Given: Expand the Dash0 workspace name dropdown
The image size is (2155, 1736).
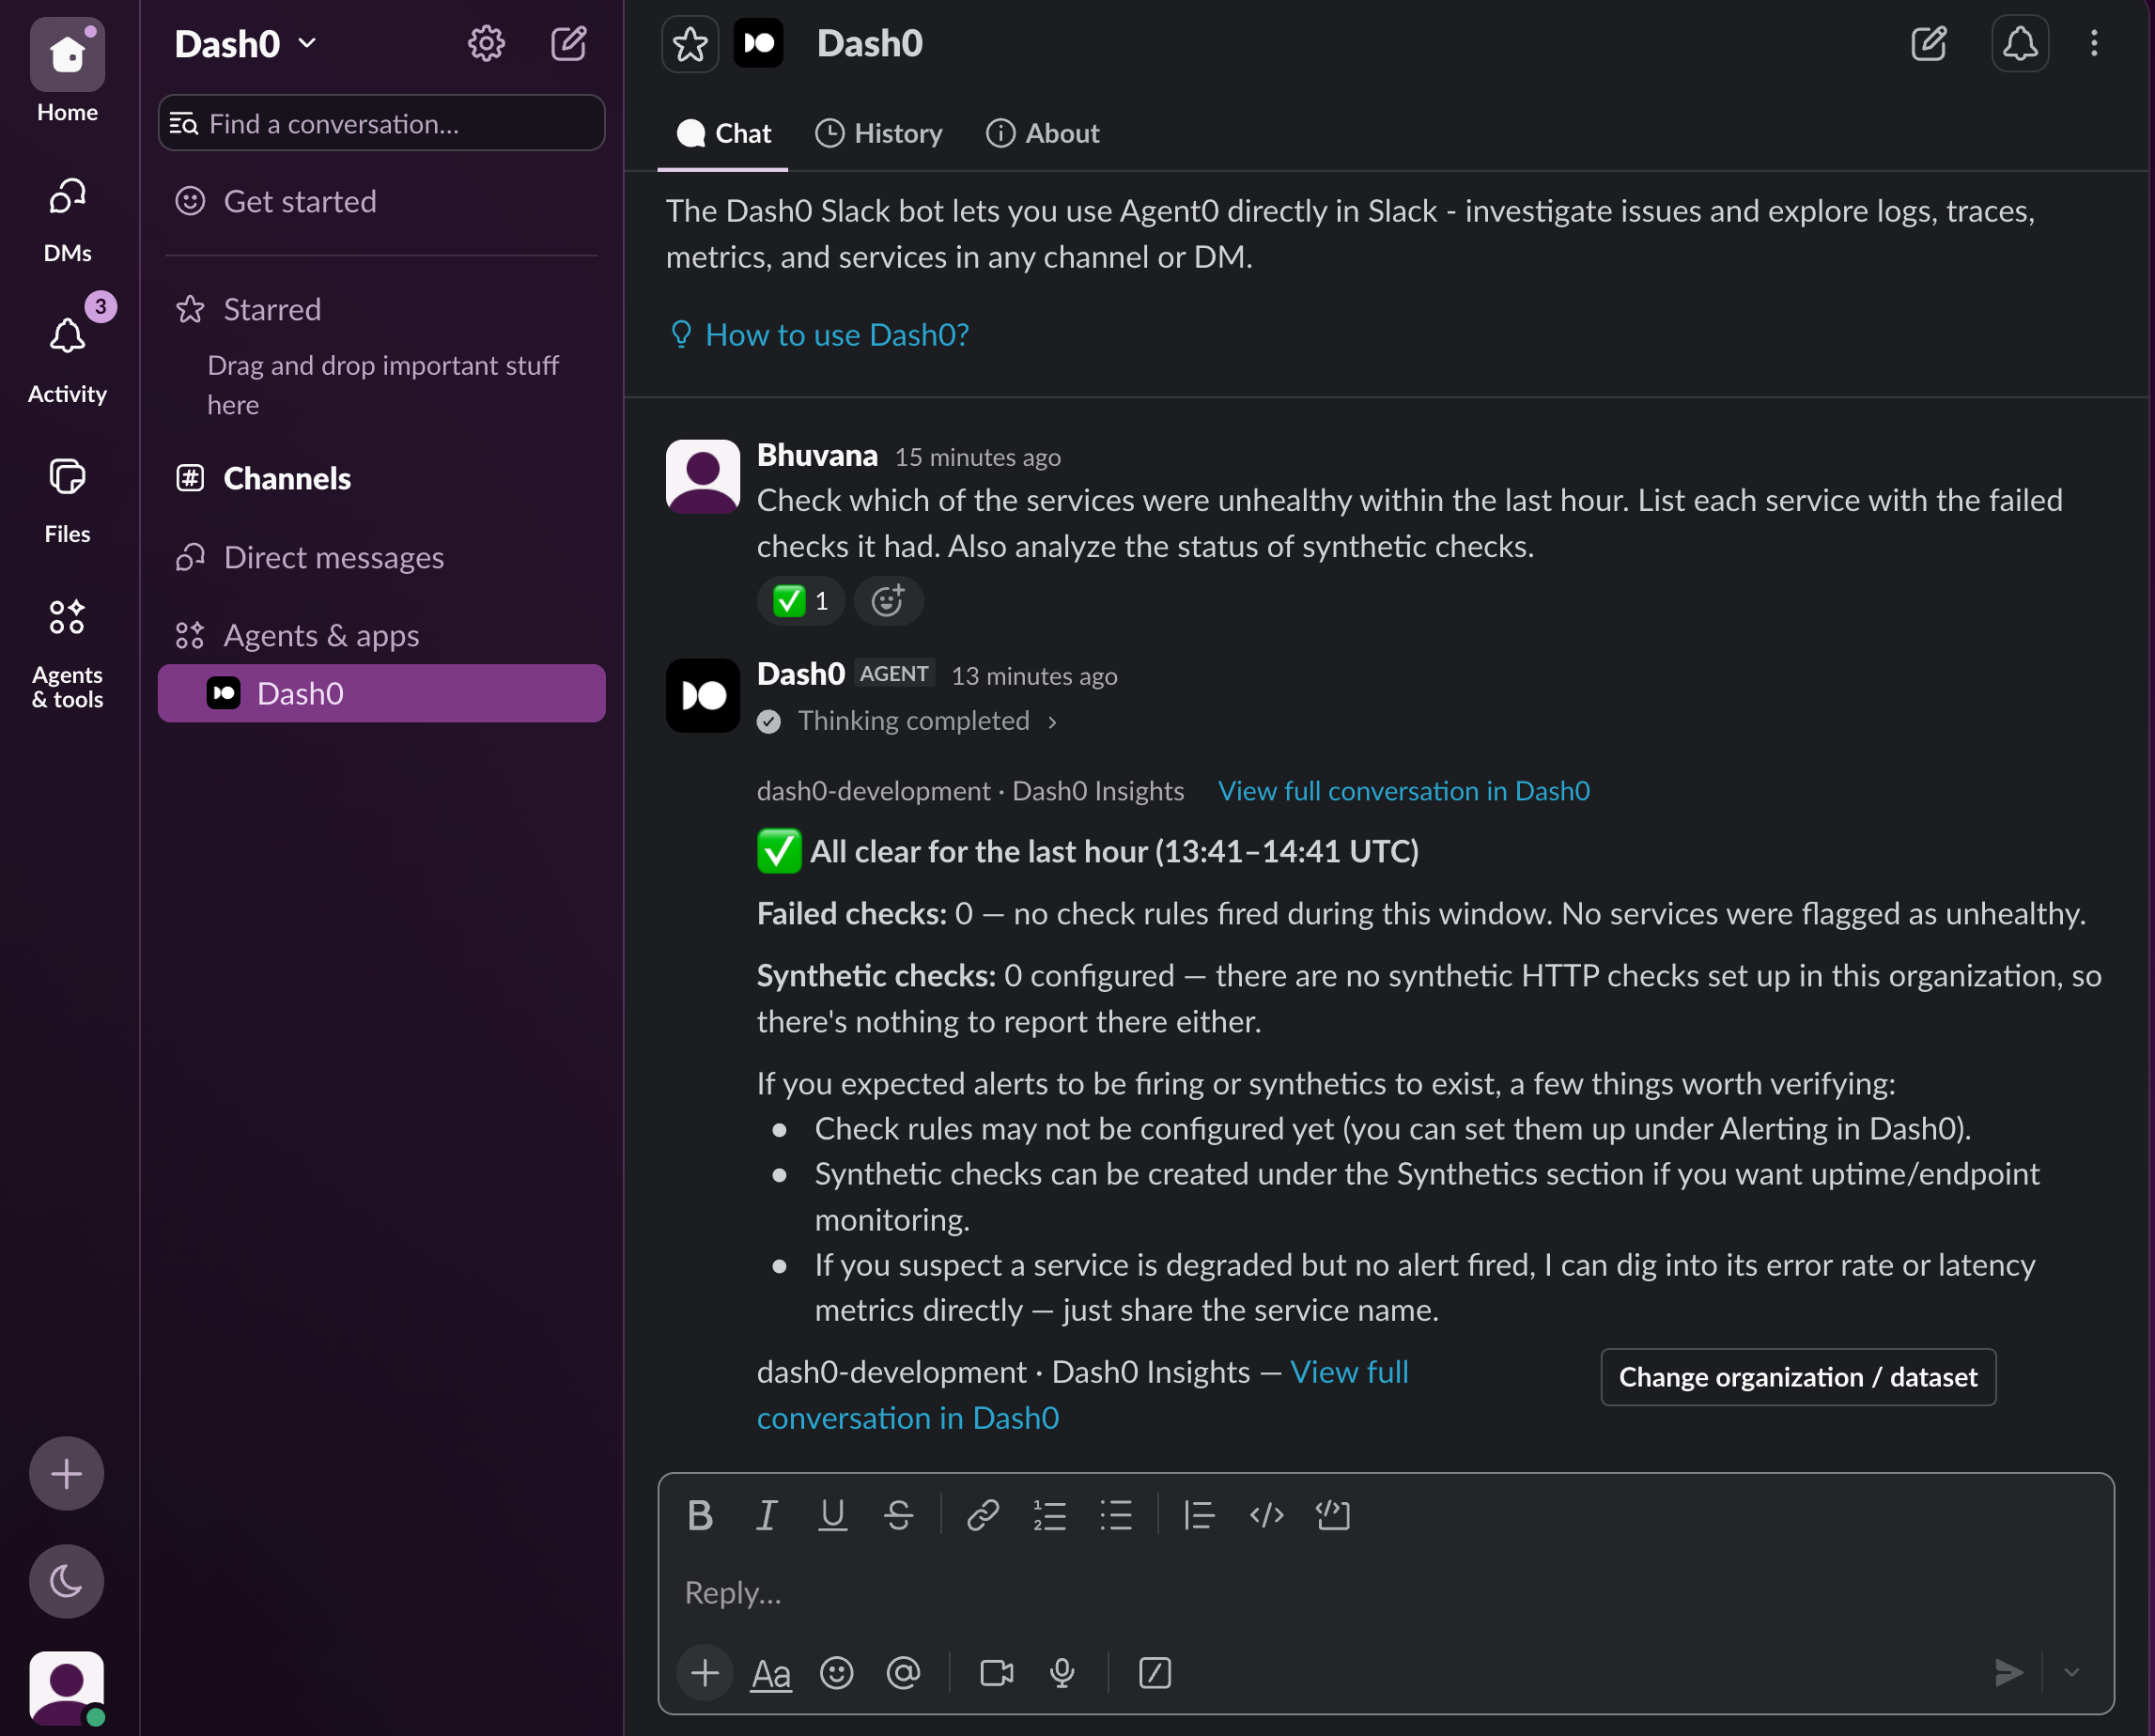Looking at the screenshot, I should 246,43.
